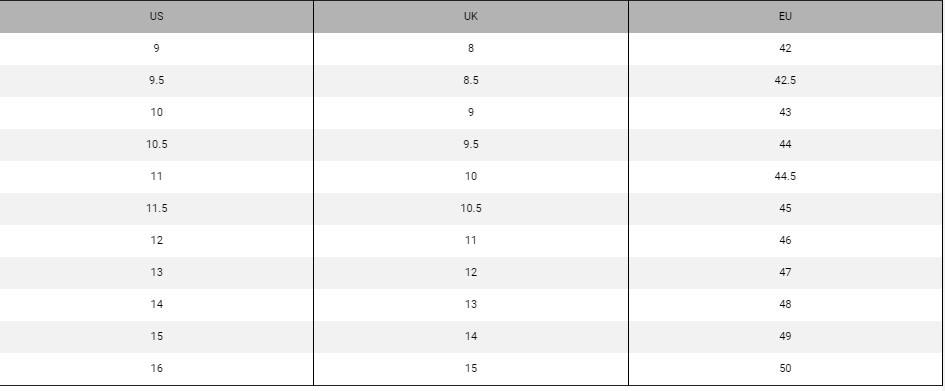The width and height of the screenshot is (945, 391).
Task: Click UK 10.5 cell
Action: pyautogui.click(x=471, y=208)
